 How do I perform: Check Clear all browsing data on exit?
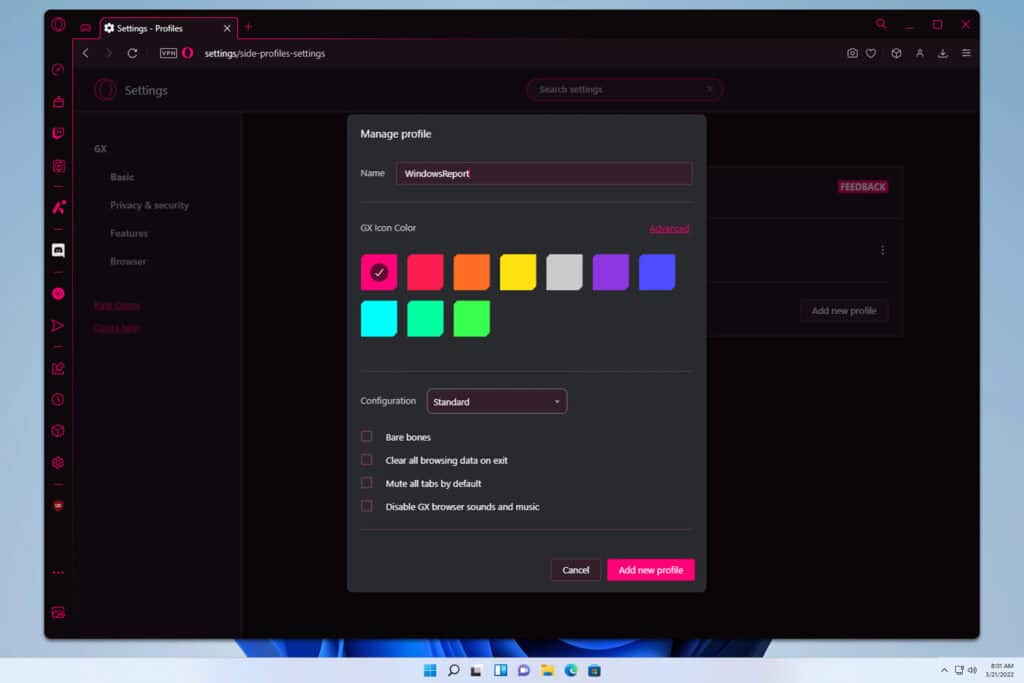pyautogui.click(x=367, y=460)
